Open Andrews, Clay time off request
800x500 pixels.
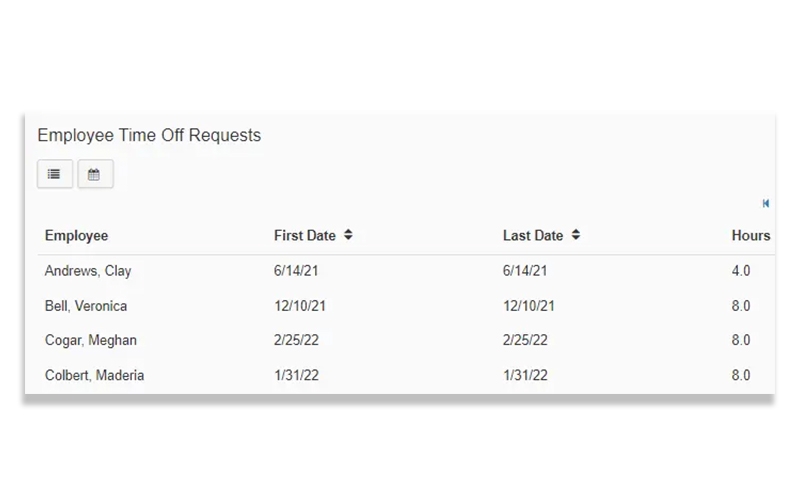[x=88, y=271]
